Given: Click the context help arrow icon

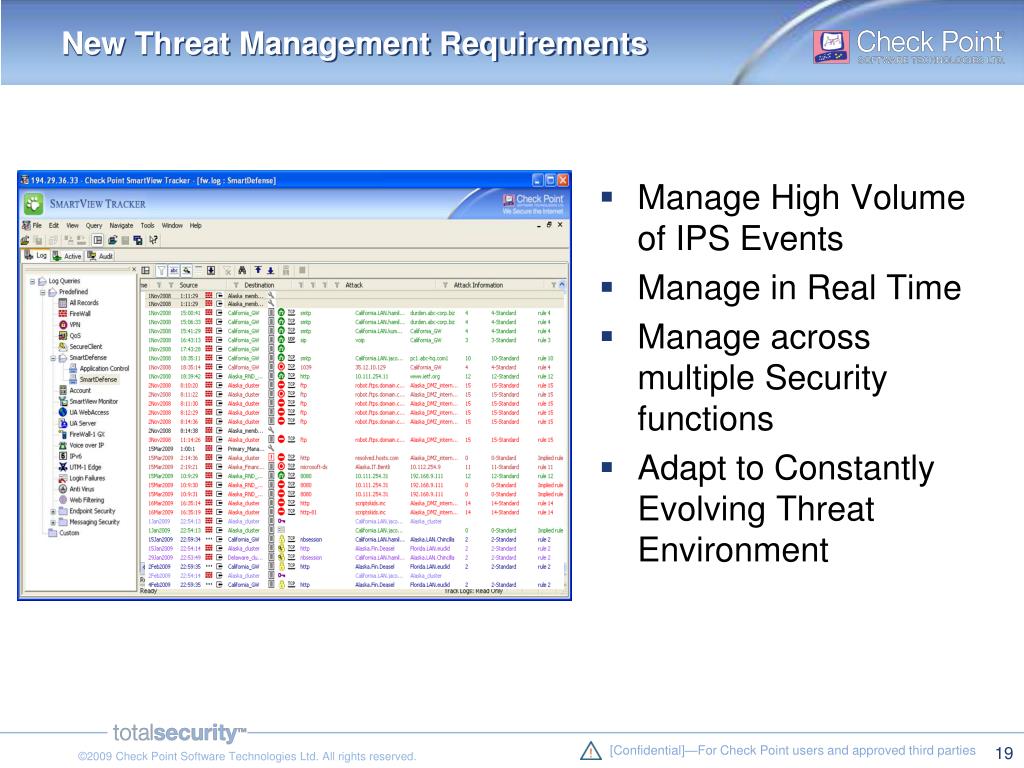Looking at the screenshot, I should click(153, 240).
